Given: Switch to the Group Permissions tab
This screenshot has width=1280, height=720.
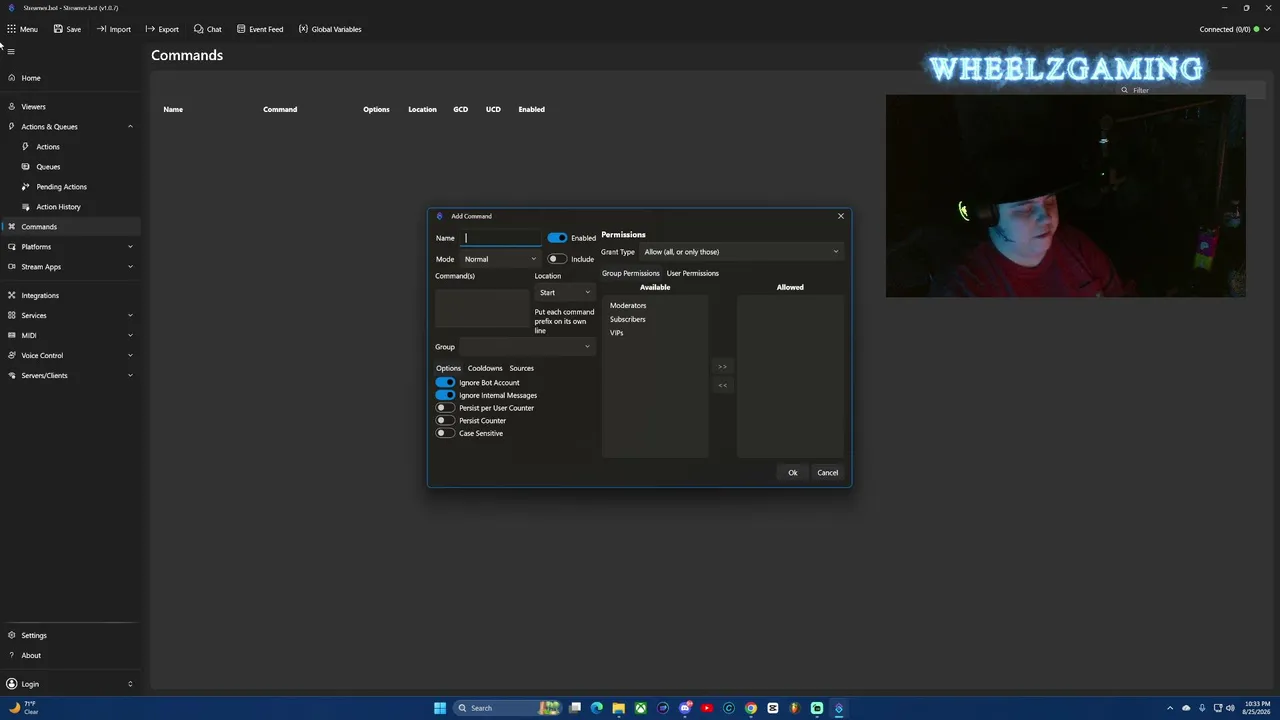Looking at the screenshot, I should pyautogui.click(x=631, y=273).
